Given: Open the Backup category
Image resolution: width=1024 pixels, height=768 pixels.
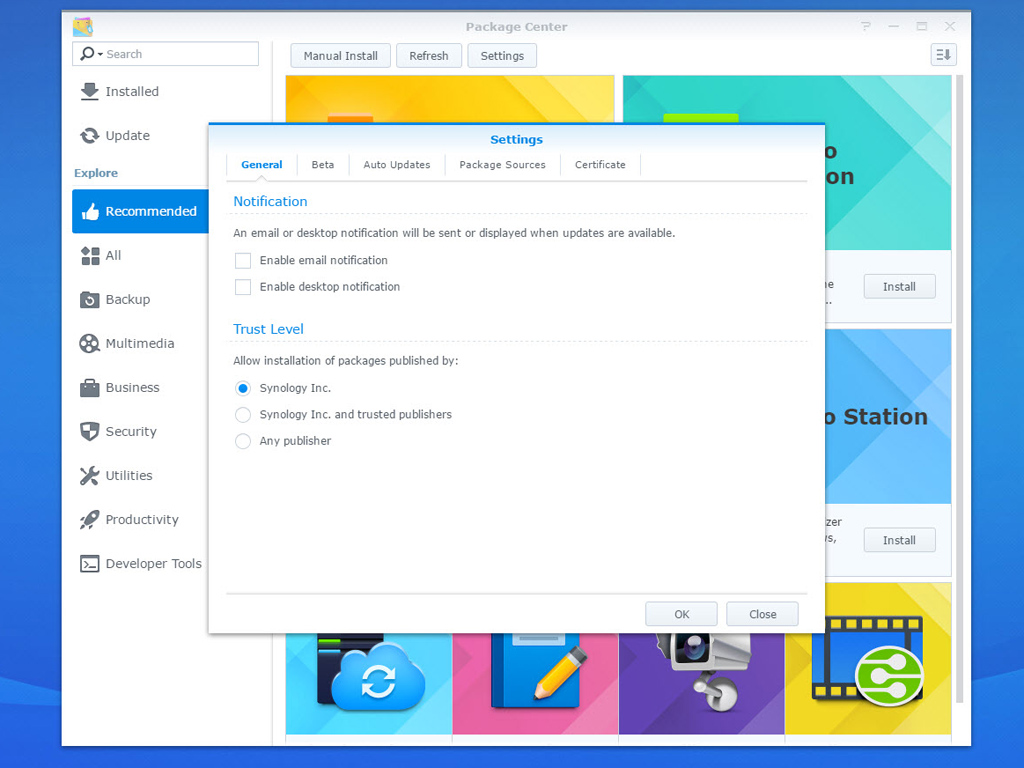Looking at the screenshot, I should point(115,299).
